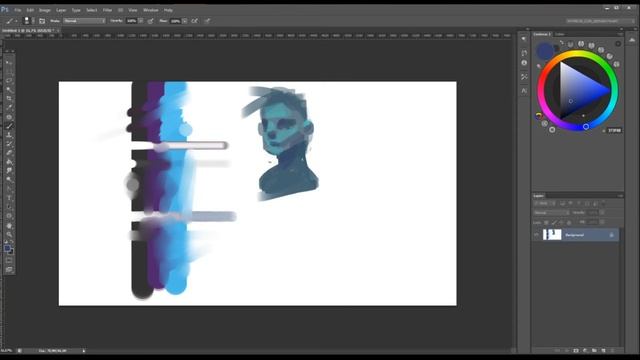Click the blue handle on hue ring
Viewport: 640px width, 360px height.
[x=586, y=127]
